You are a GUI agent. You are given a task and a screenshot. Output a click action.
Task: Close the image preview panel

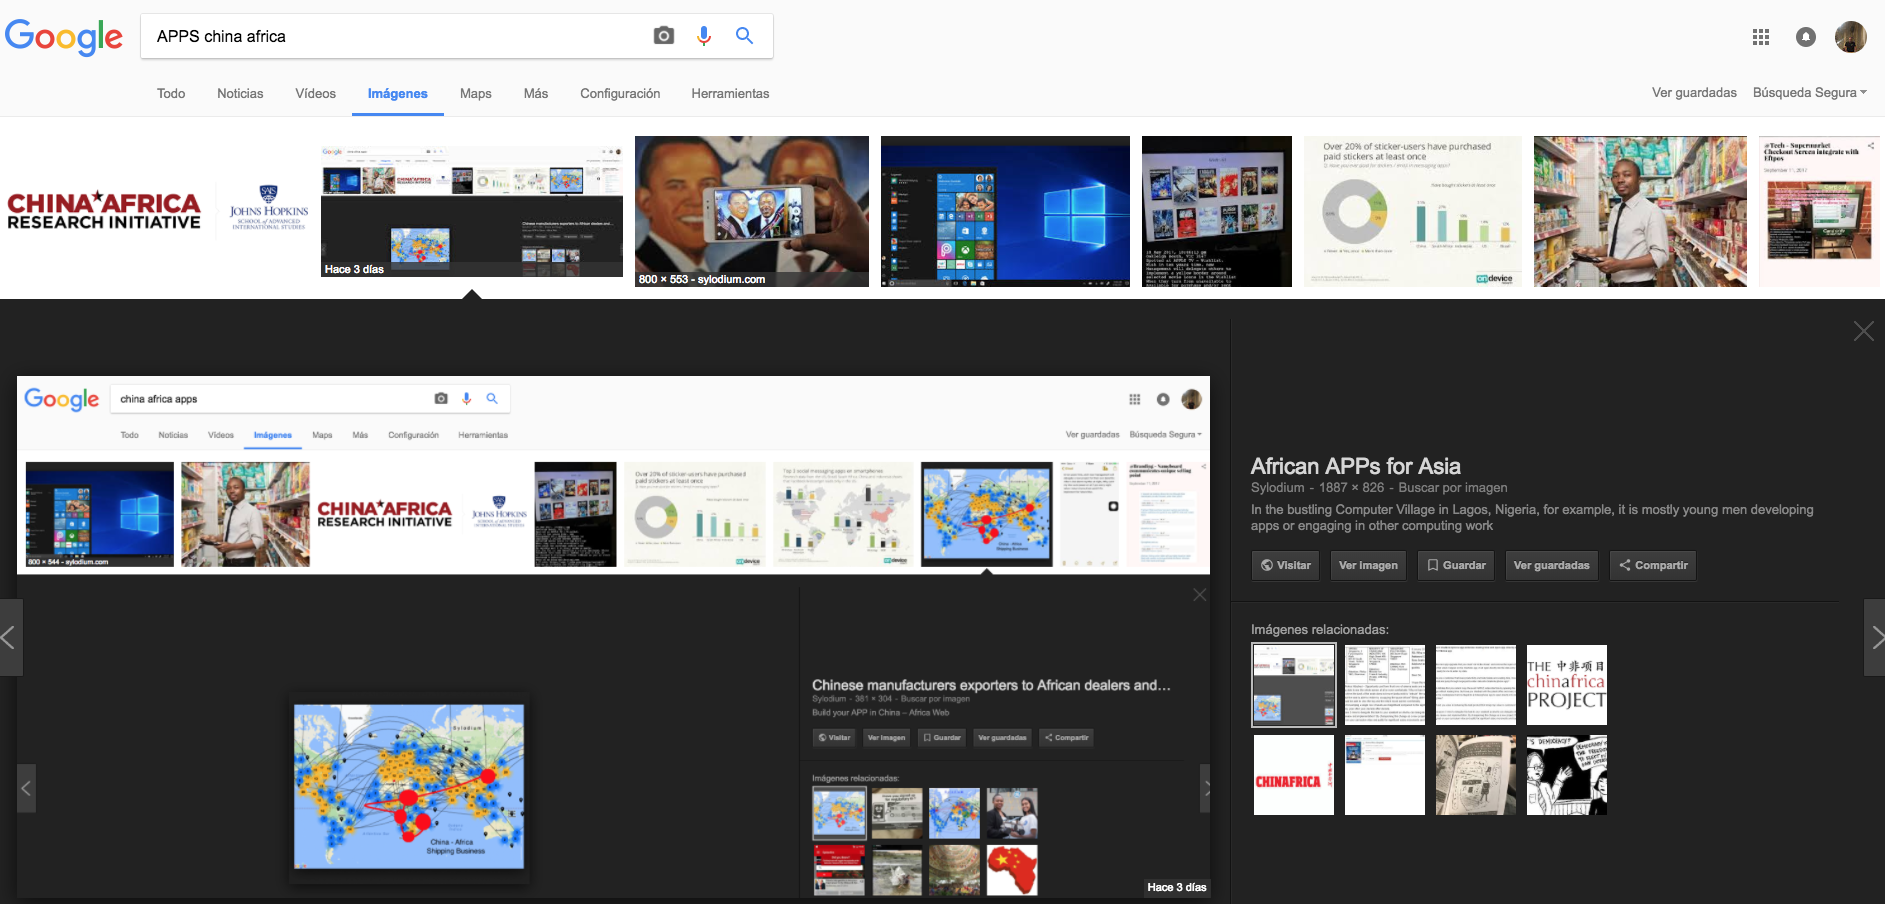[1863, 331]
